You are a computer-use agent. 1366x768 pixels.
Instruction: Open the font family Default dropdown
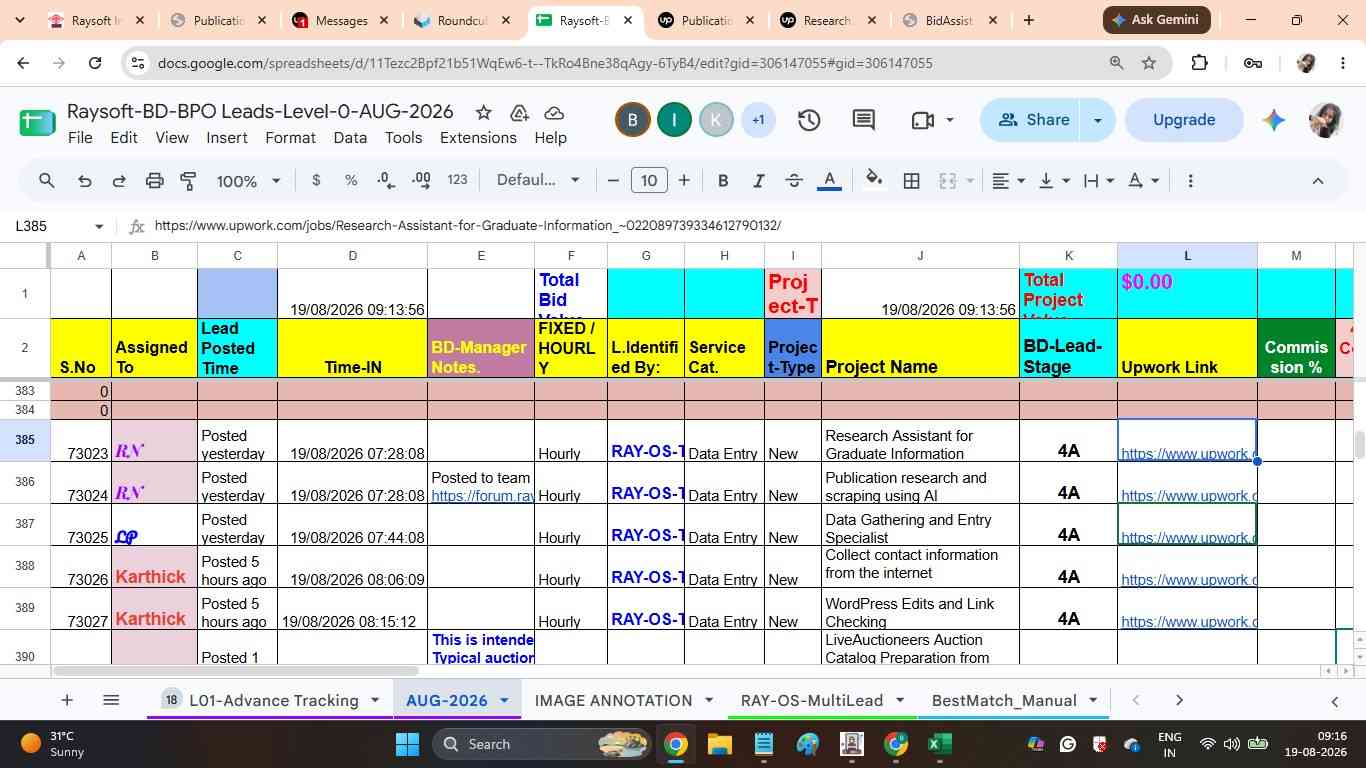click(x=538, y=180)
